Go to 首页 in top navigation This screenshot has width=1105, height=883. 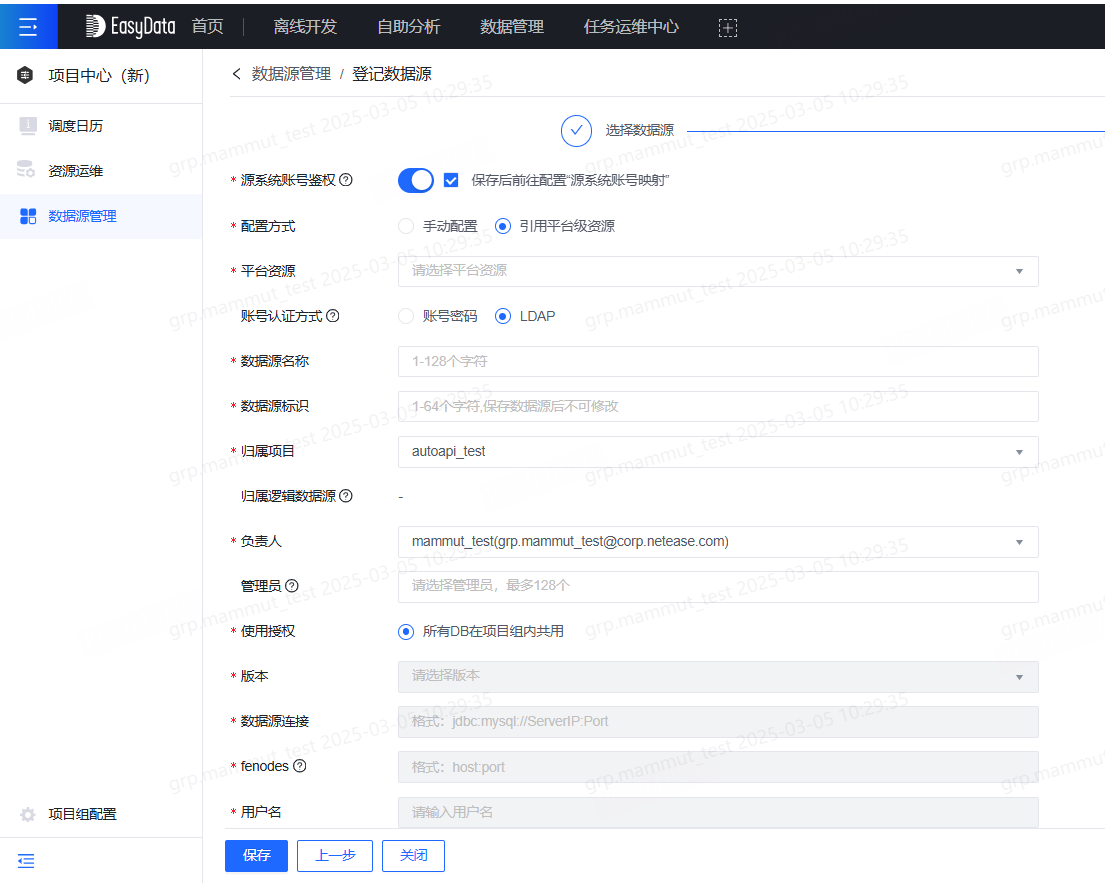pos(208,27)
